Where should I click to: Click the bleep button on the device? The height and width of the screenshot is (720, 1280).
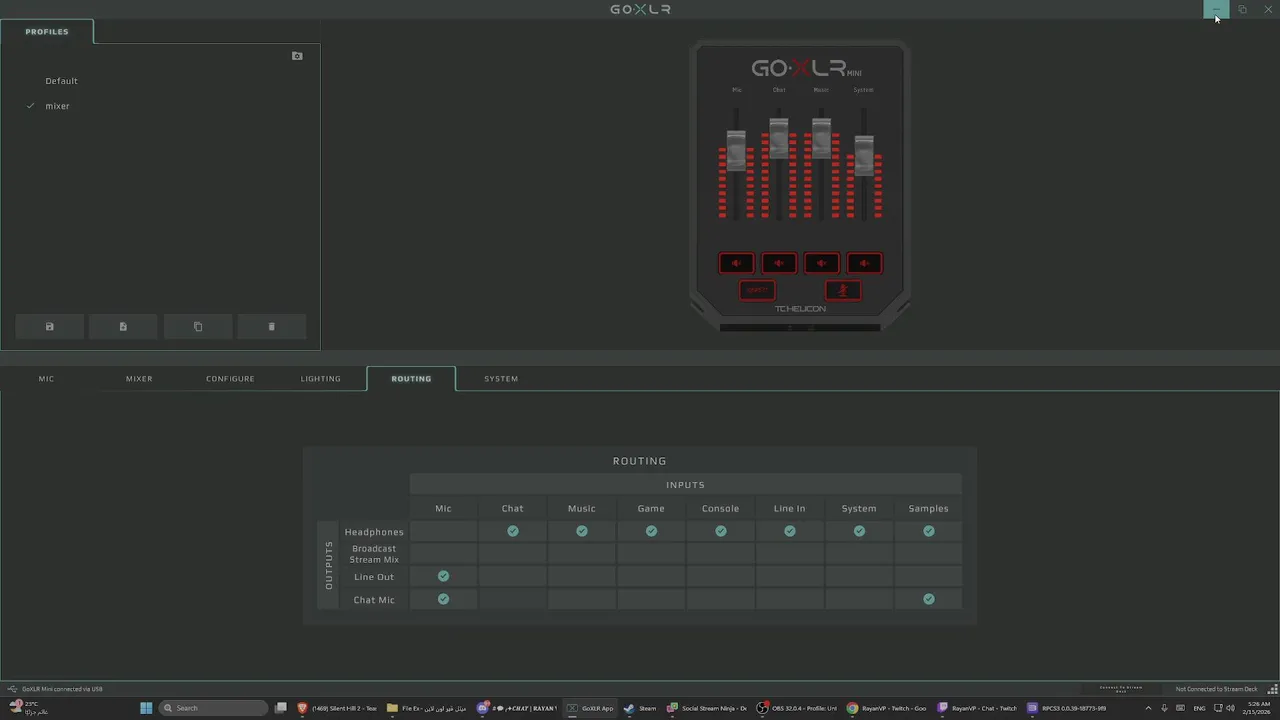[757, 290]
